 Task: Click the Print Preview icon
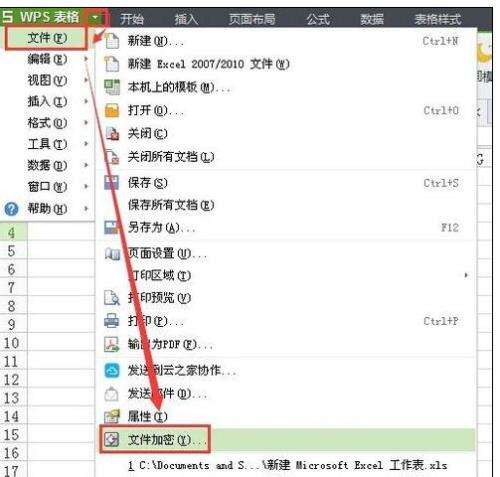coord(112,298)
